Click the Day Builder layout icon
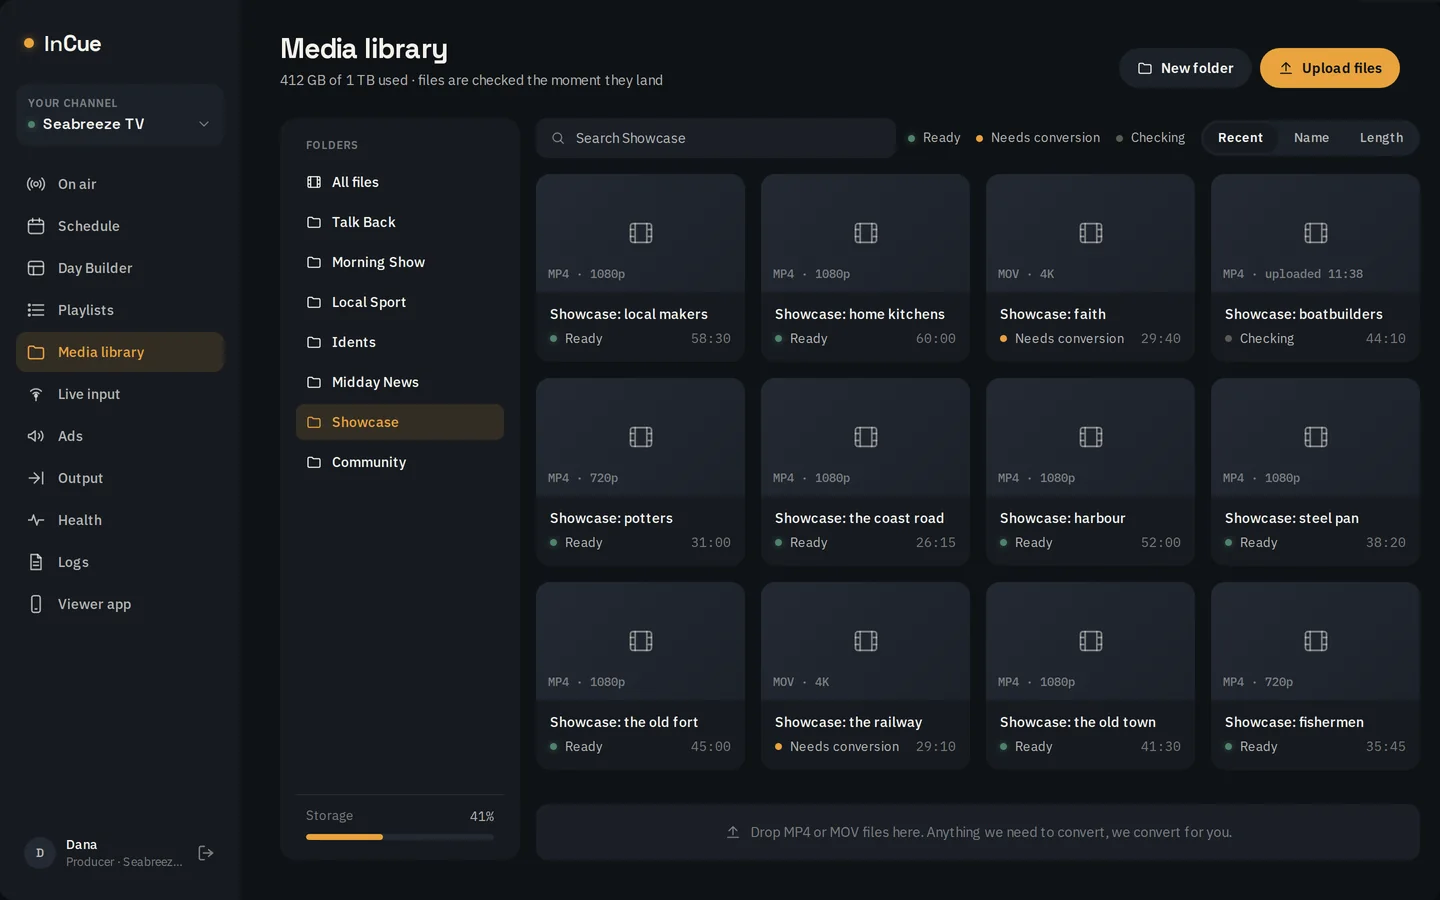Screen dimensions: 1440x900 (x=36, y=268)
